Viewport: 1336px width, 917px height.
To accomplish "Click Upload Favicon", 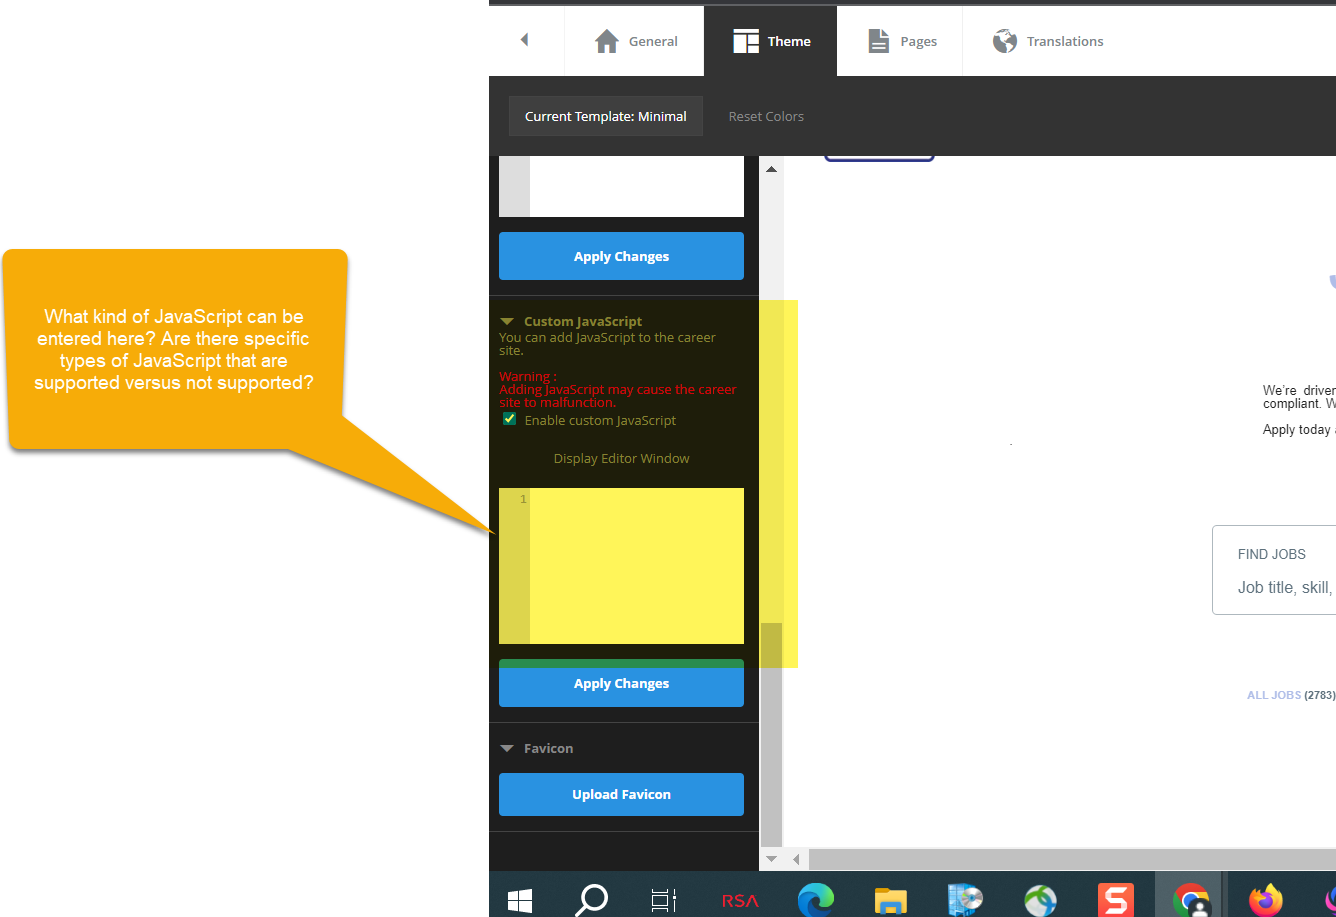I will tap(621, 794).
